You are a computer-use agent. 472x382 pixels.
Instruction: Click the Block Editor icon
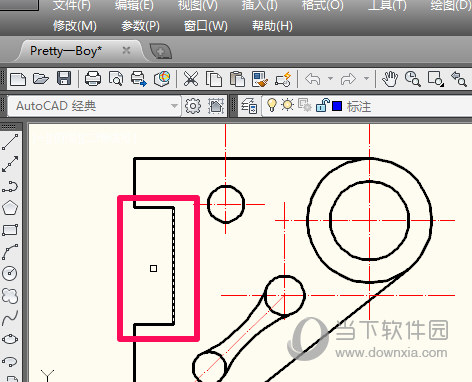point(283,79)
